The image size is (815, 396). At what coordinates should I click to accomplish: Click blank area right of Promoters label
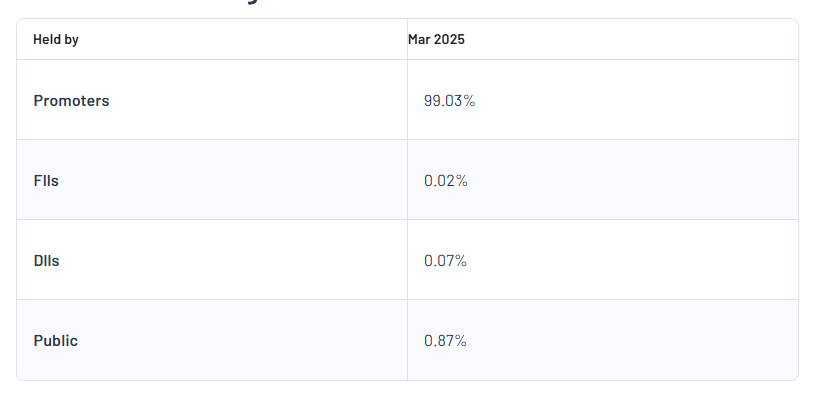(257, 100)
